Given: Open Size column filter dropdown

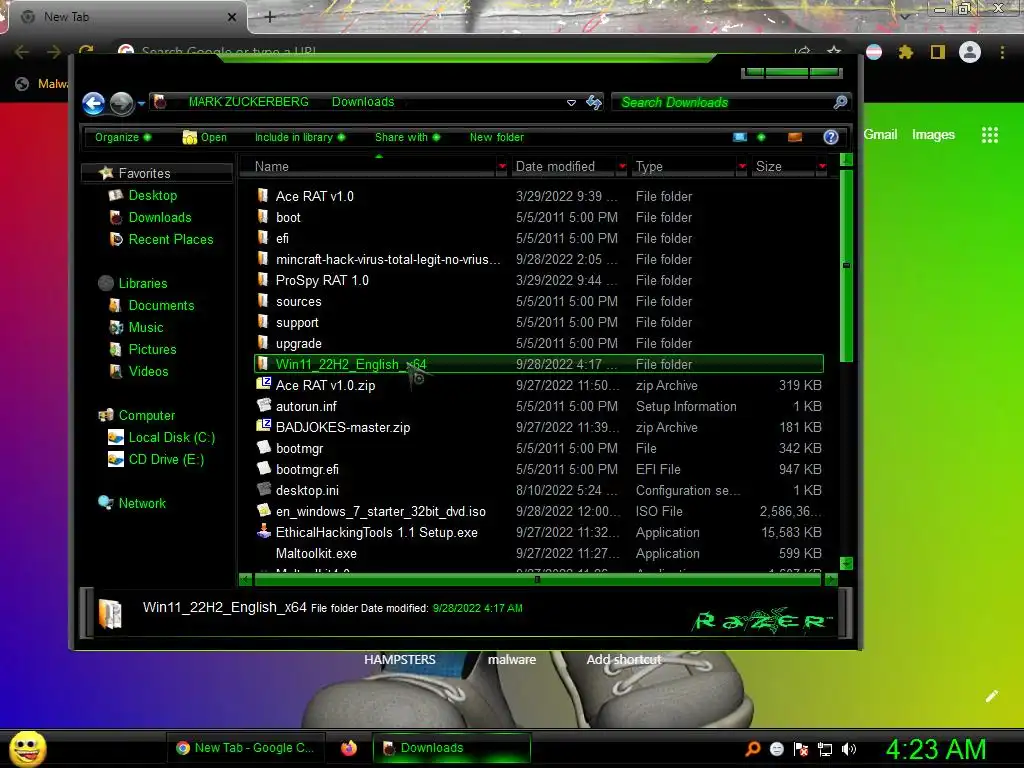Looking at the screenshot, I should tap(822, 167).
